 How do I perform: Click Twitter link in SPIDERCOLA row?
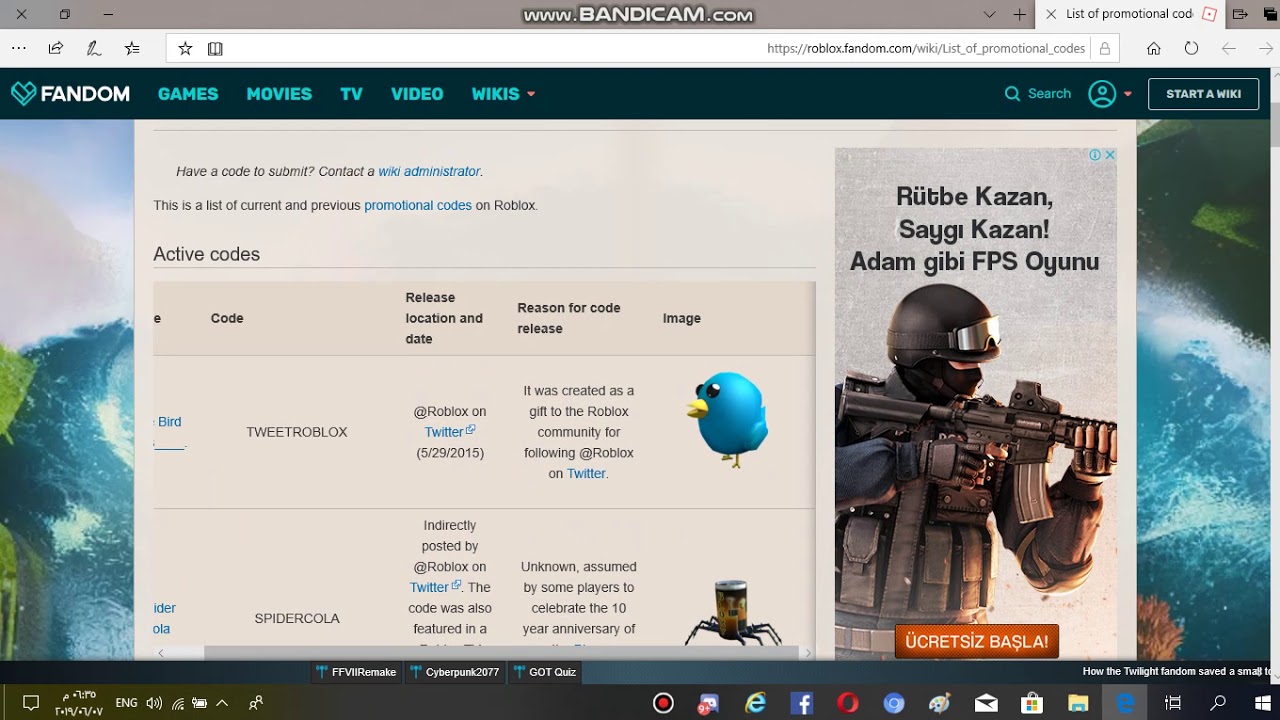pyautogui.click(x=435, y=587)
